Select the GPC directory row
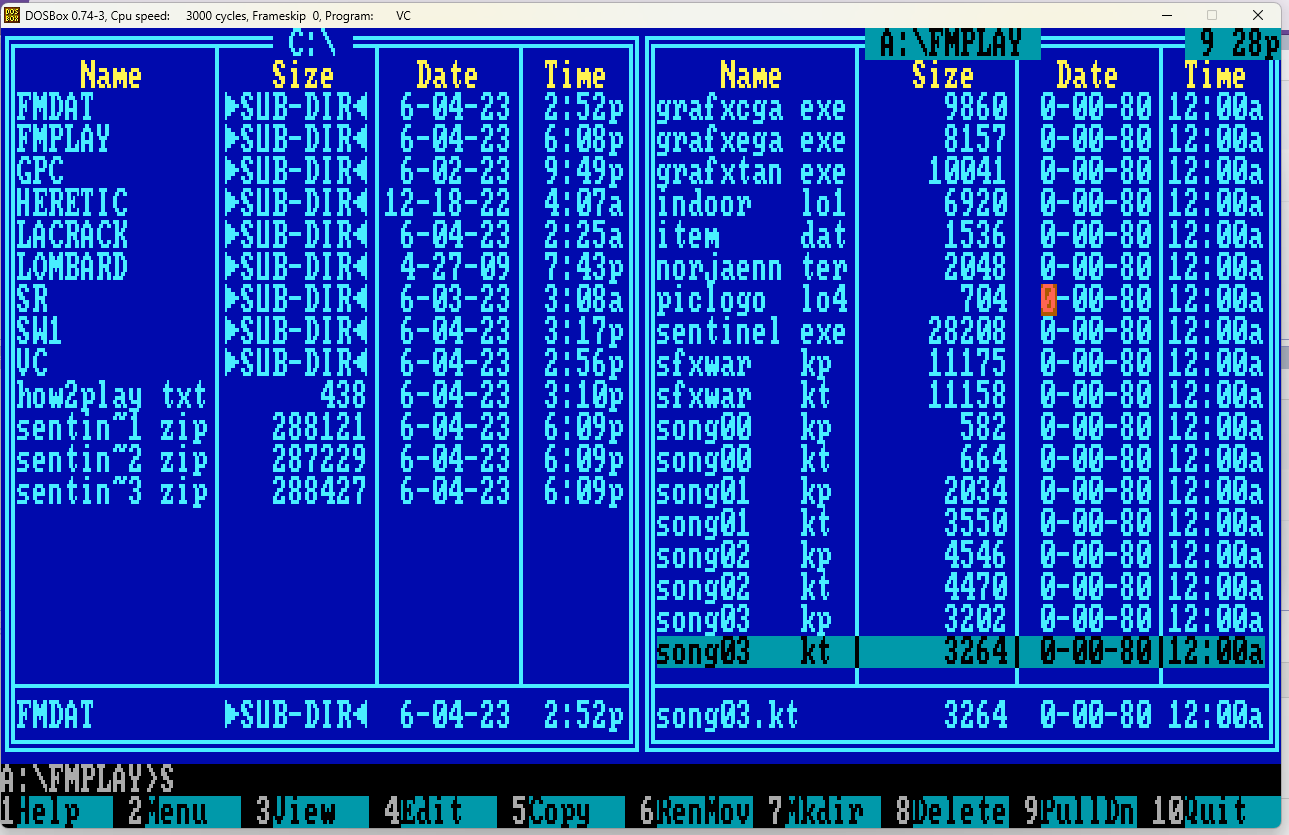The height and width of the screenshot is (835, 1289). (320, 171)
